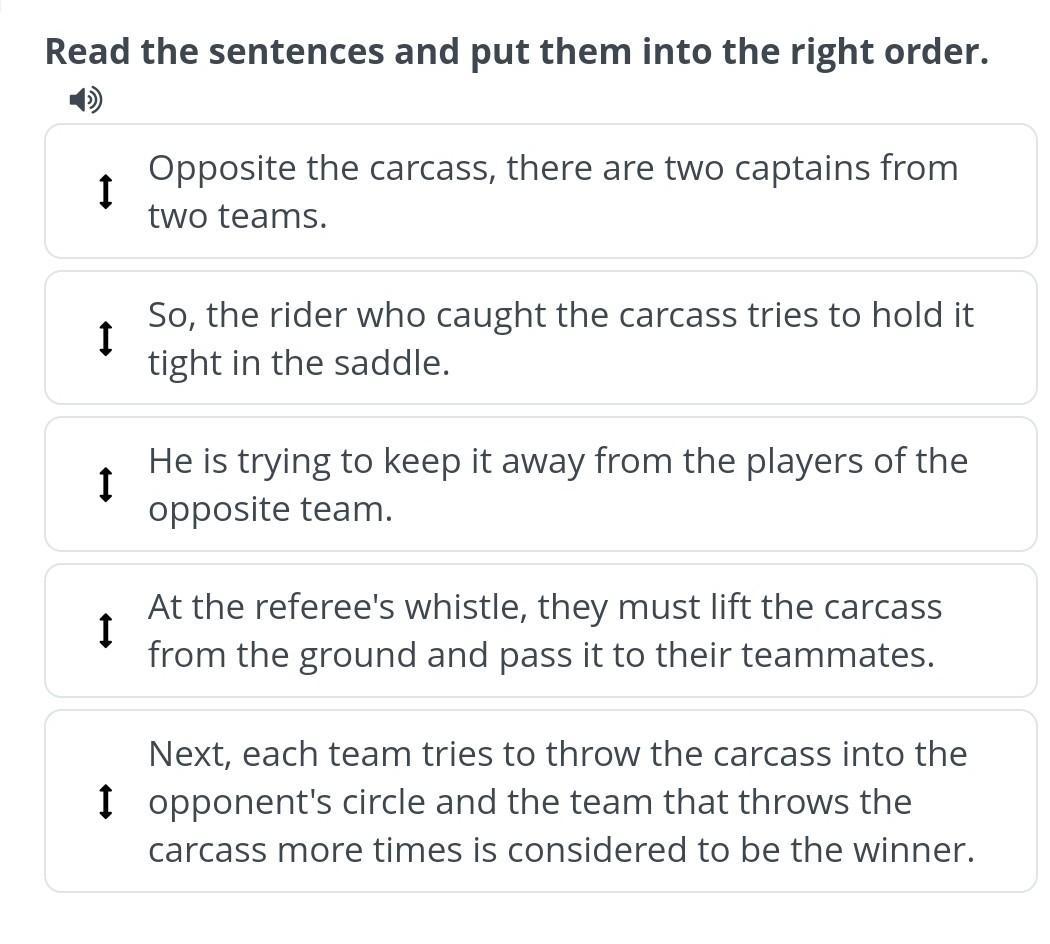Click the reorder arrow beside 'Next, each team'
The image size is (1050, 944).
(x=105, y=801)
